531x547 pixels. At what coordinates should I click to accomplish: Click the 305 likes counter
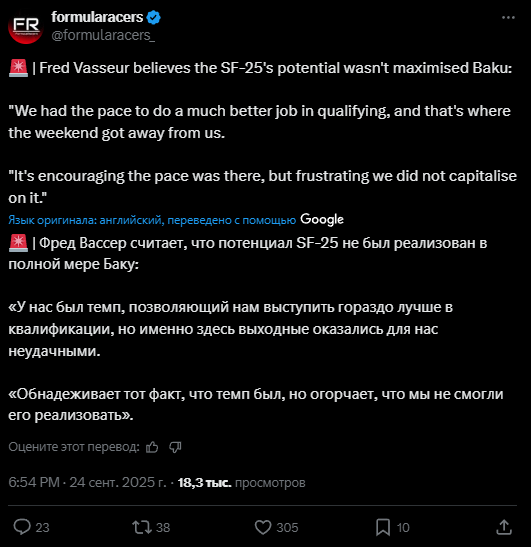287,527
